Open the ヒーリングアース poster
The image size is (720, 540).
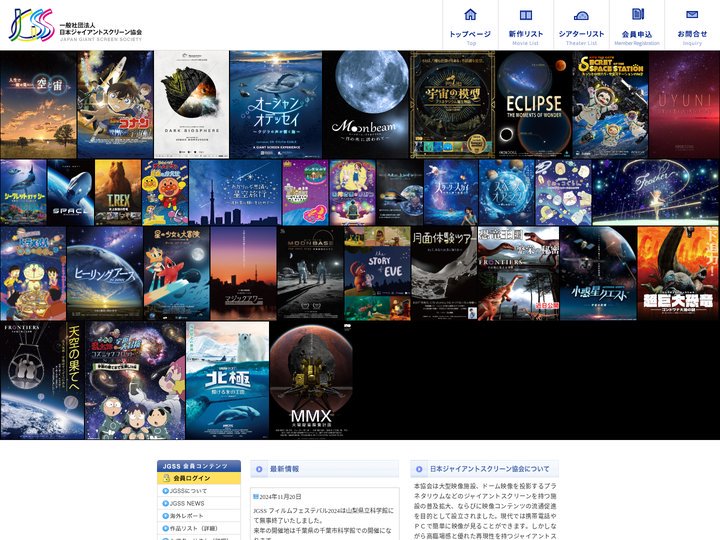click(105, 274)
